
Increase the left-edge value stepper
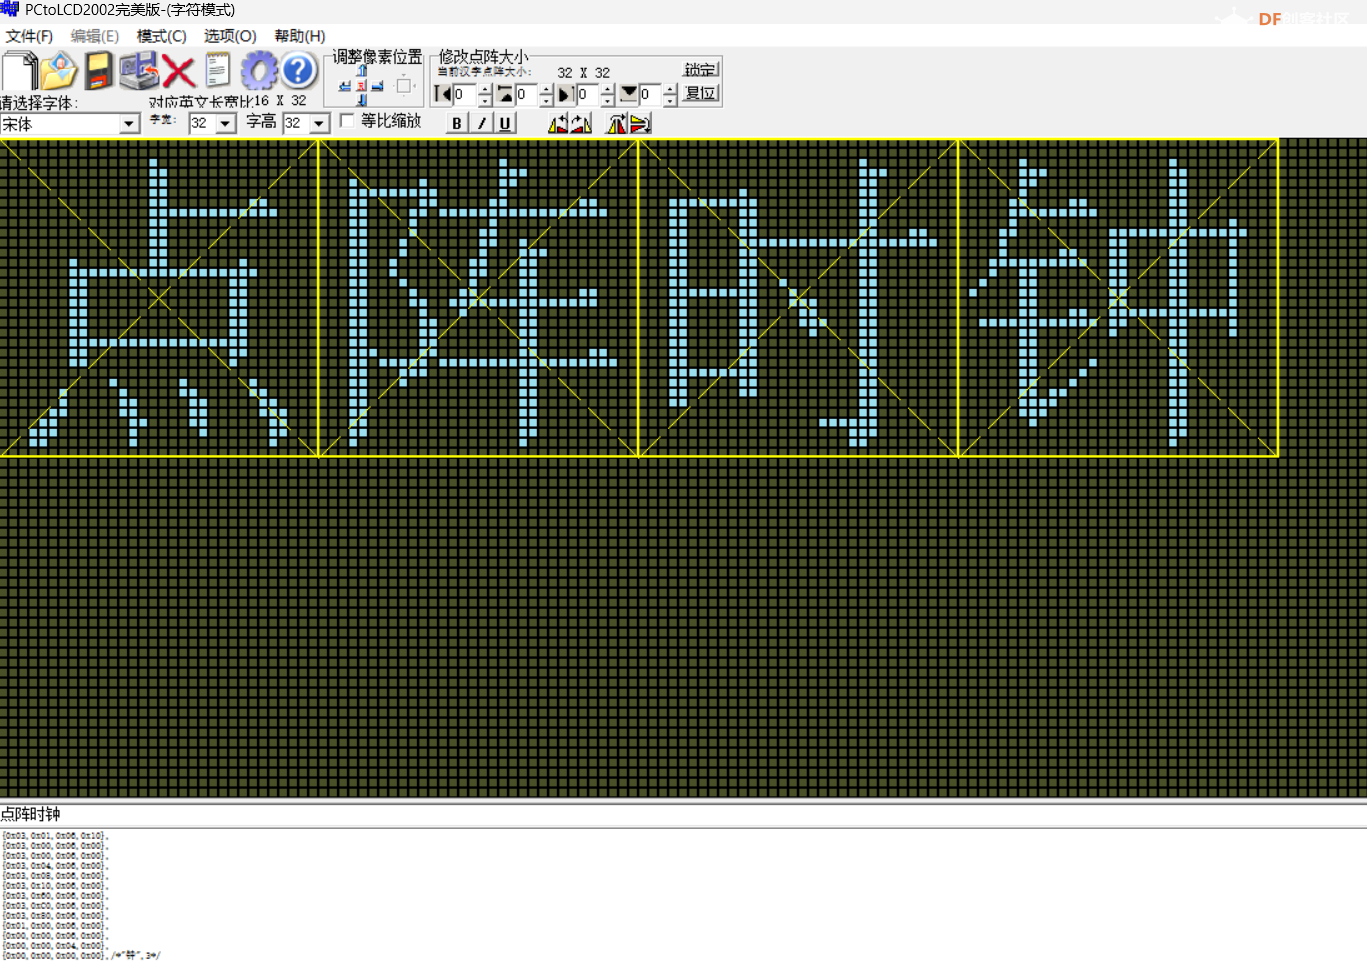[x=485, y=89]
